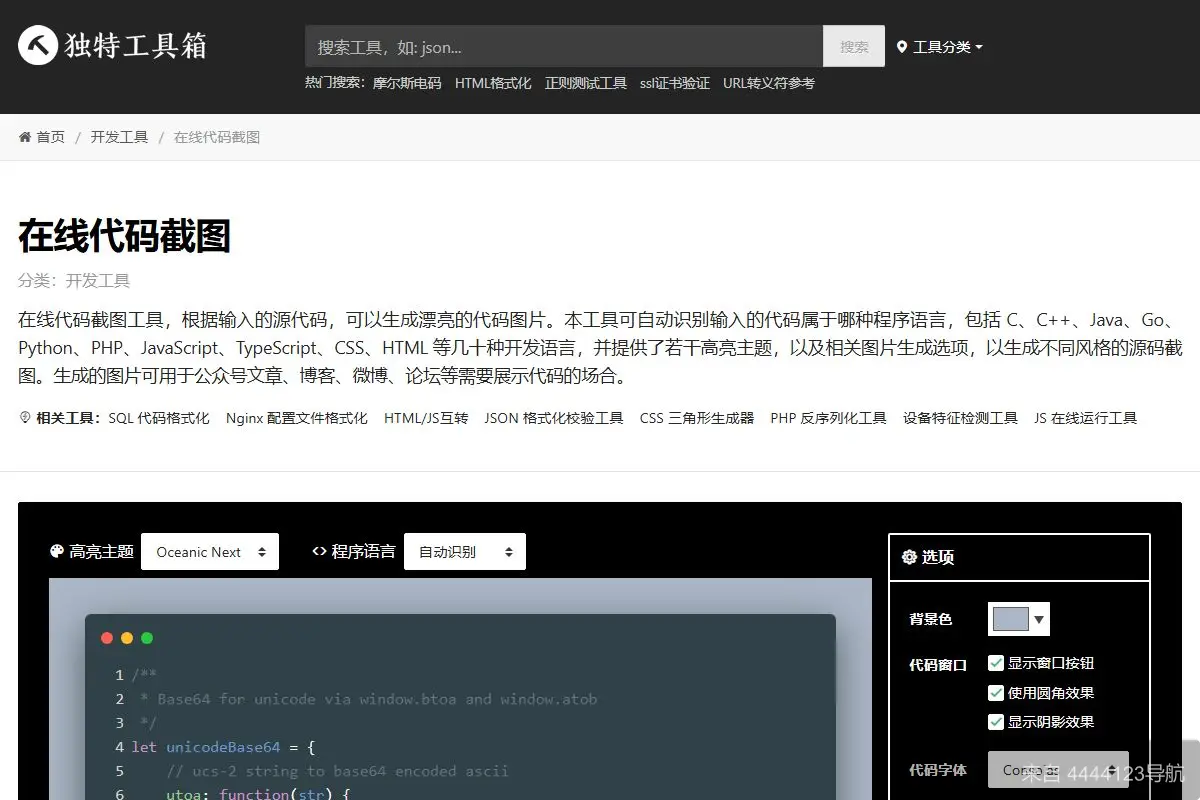Open the Oceanic Next theme dropdown
Image resolution: width=1200 pixels, height=800 pixels.
[210, 551]
